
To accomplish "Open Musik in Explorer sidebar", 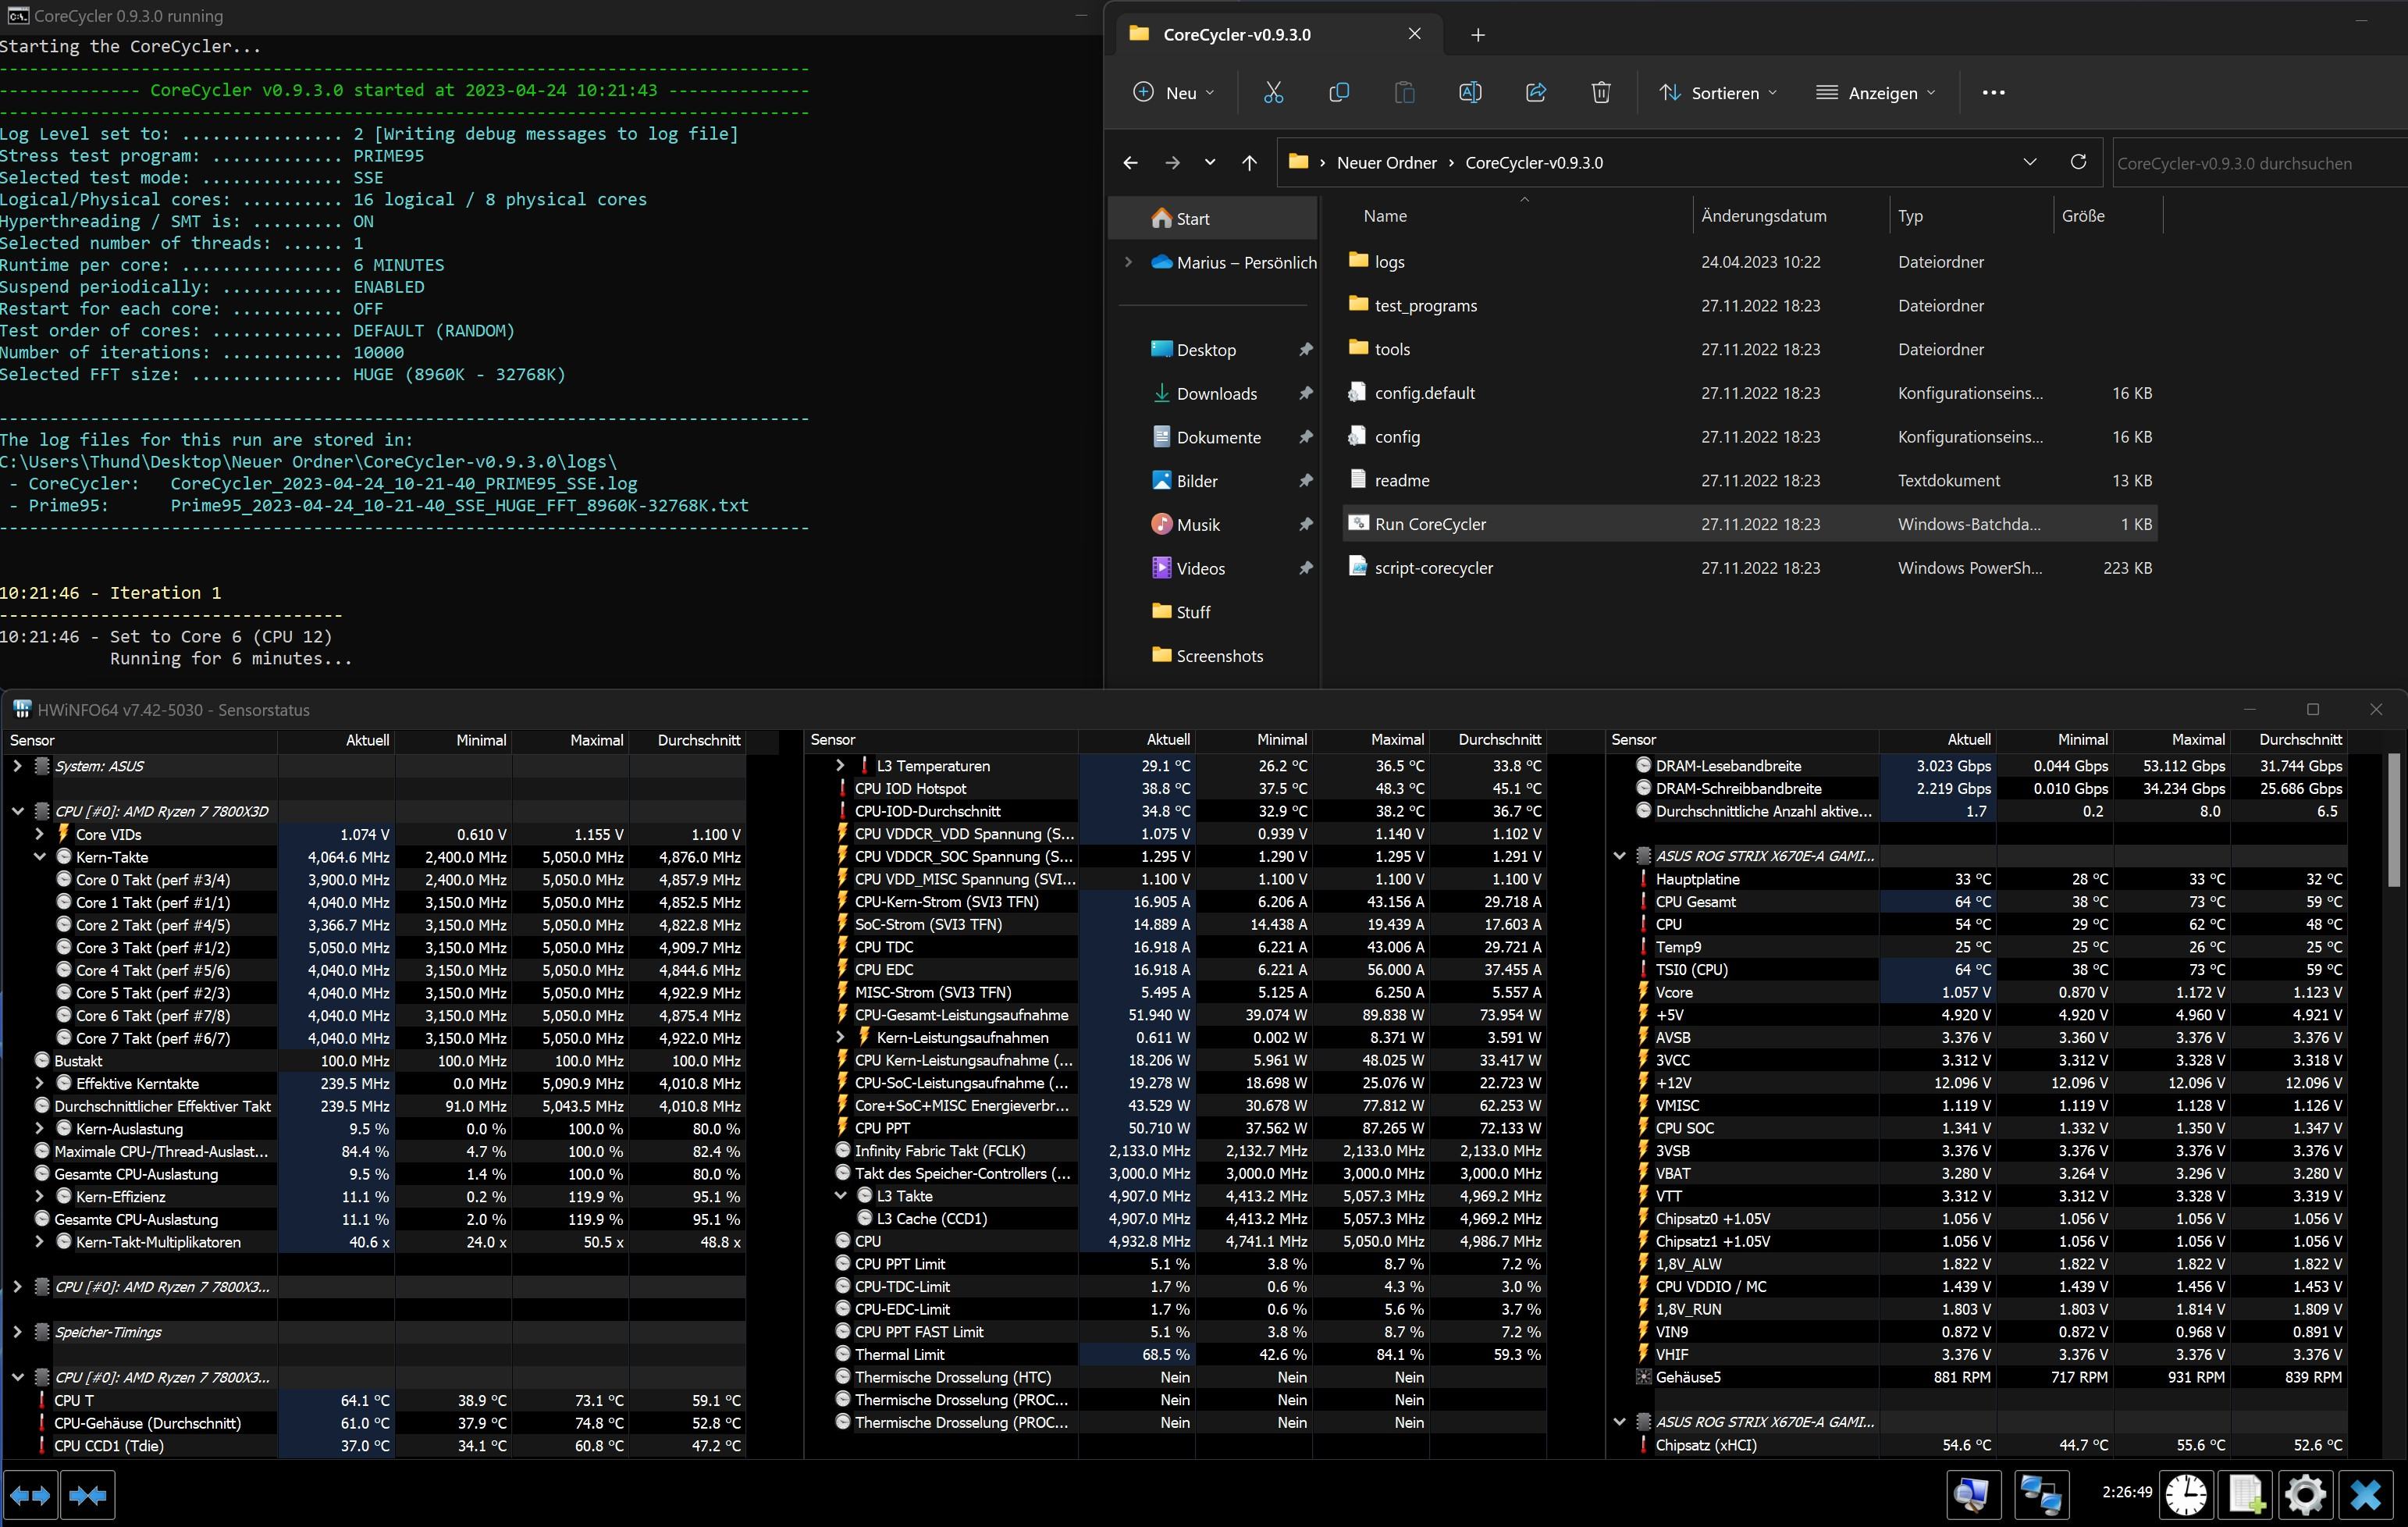I will click(x=1197, y=525).
